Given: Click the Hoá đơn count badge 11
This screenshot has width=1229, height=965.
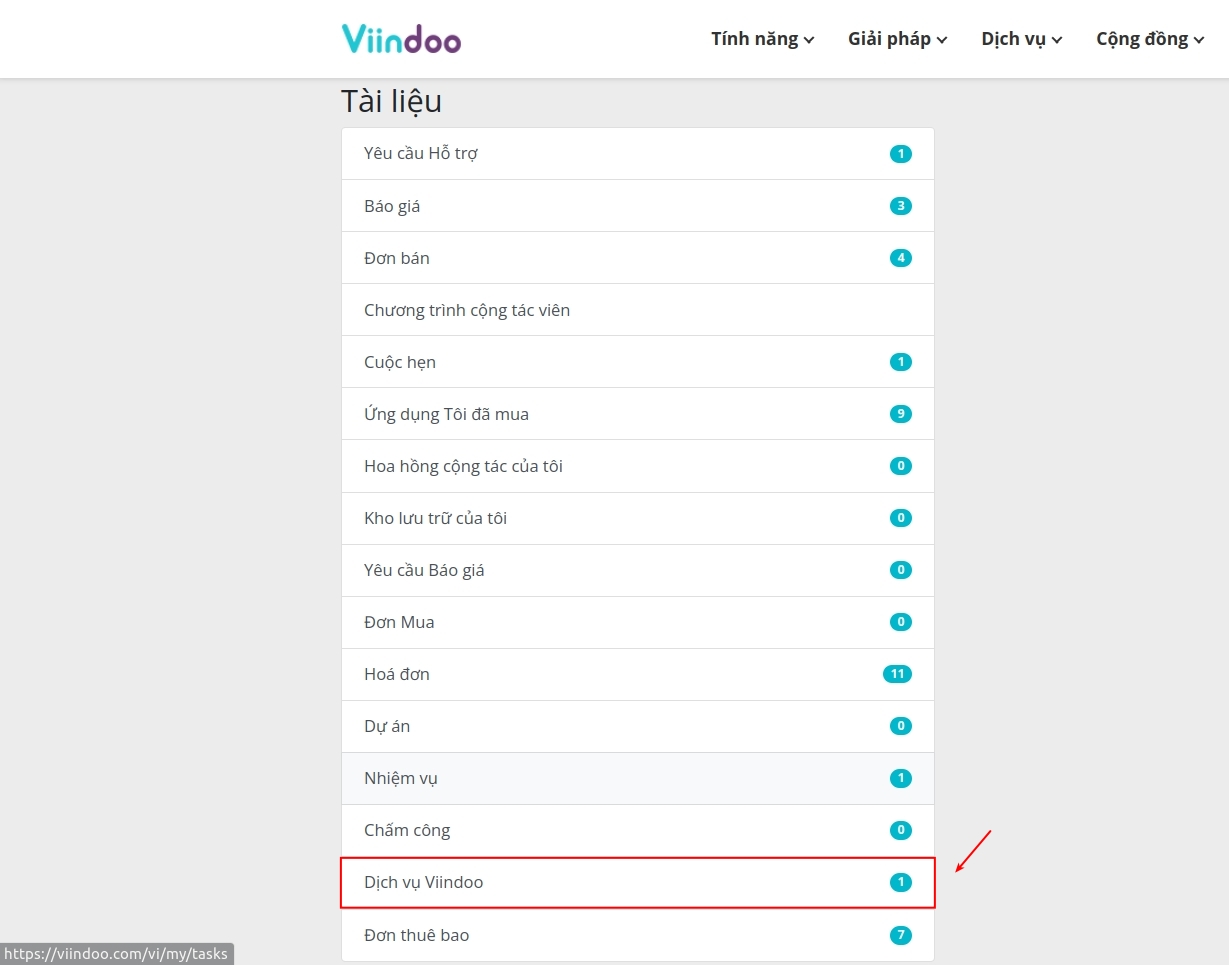Looking at the screenshot, I should [x=897, y=674].
